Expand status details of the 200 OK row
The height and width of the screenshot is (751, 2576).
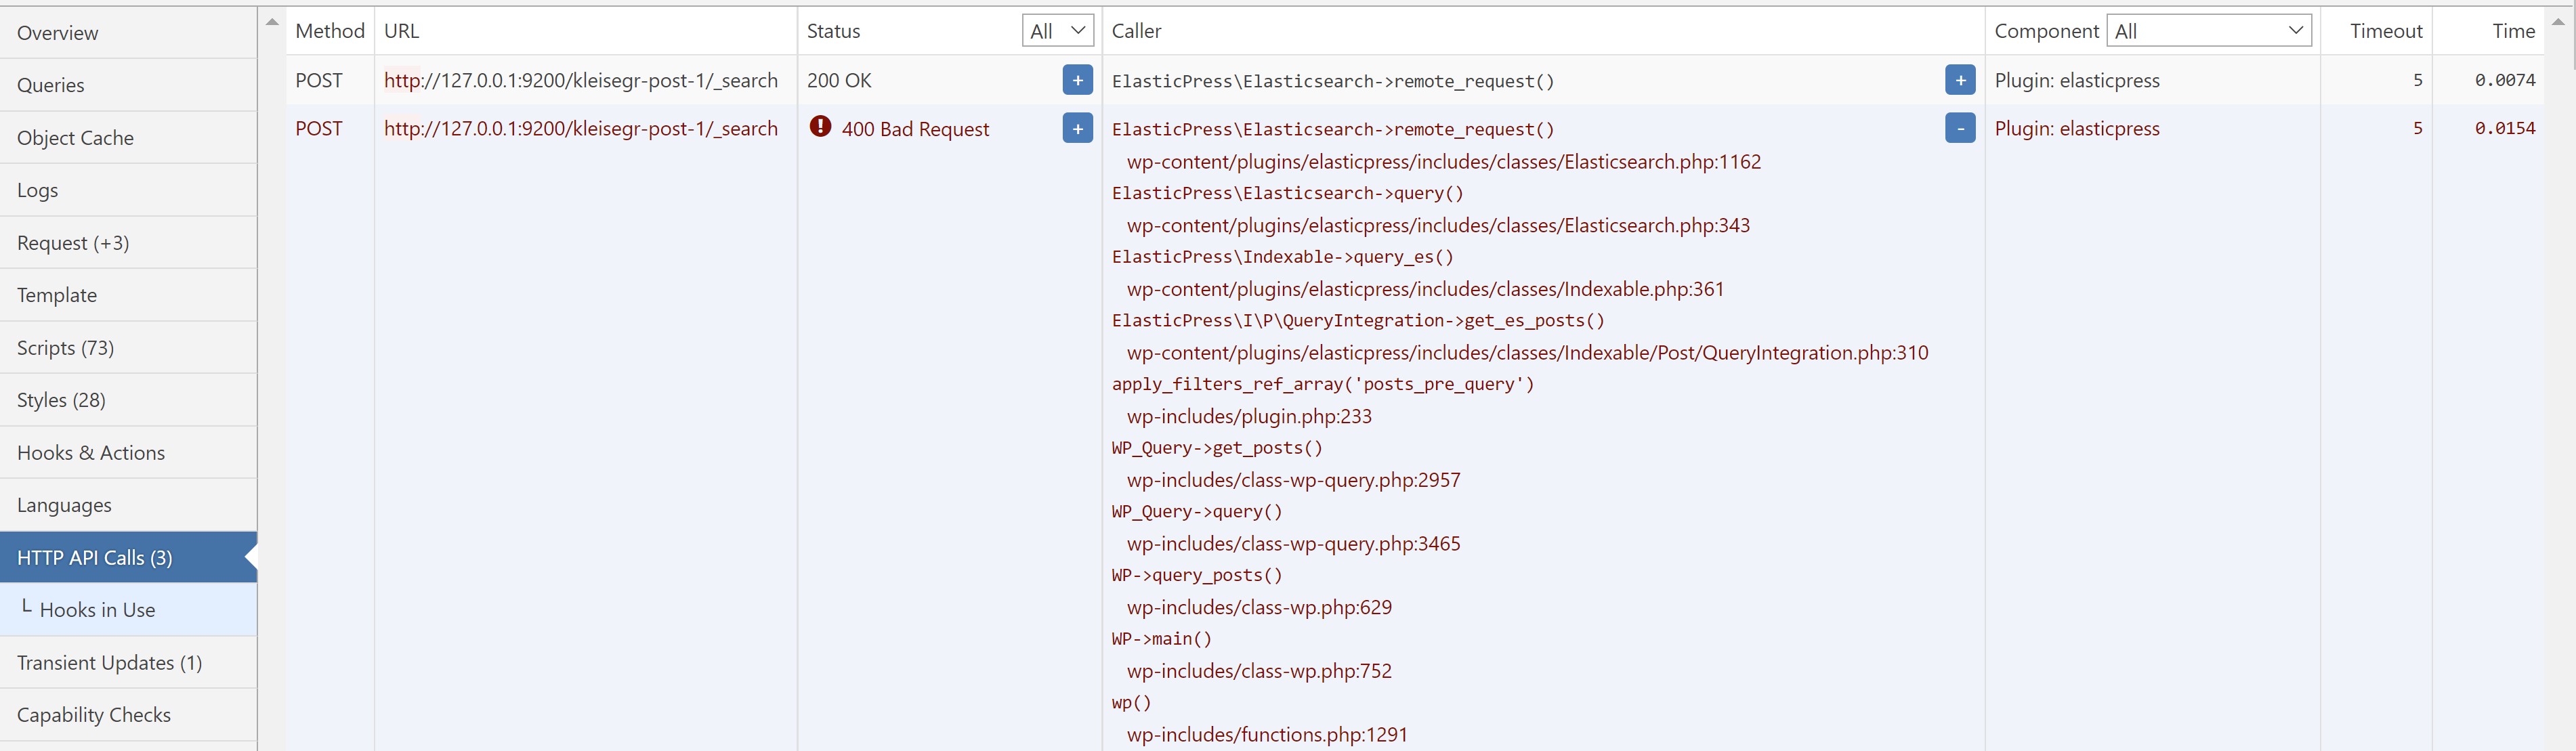1076,80
